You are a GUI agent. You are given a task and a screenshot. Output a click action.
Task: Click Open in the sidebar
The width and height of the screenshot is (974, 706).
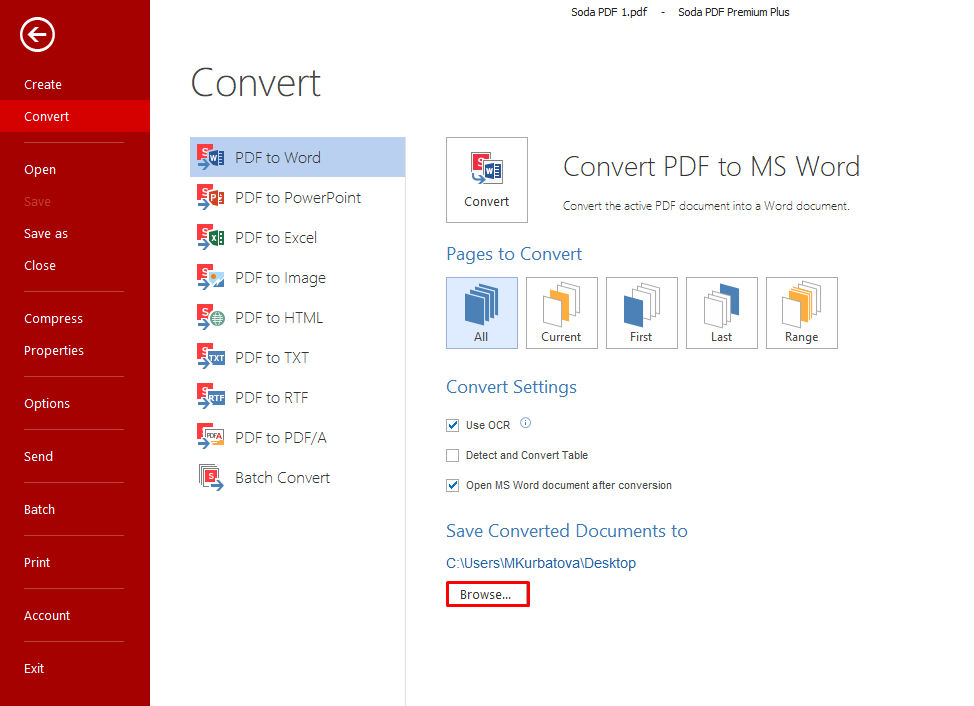coord(40,170)
